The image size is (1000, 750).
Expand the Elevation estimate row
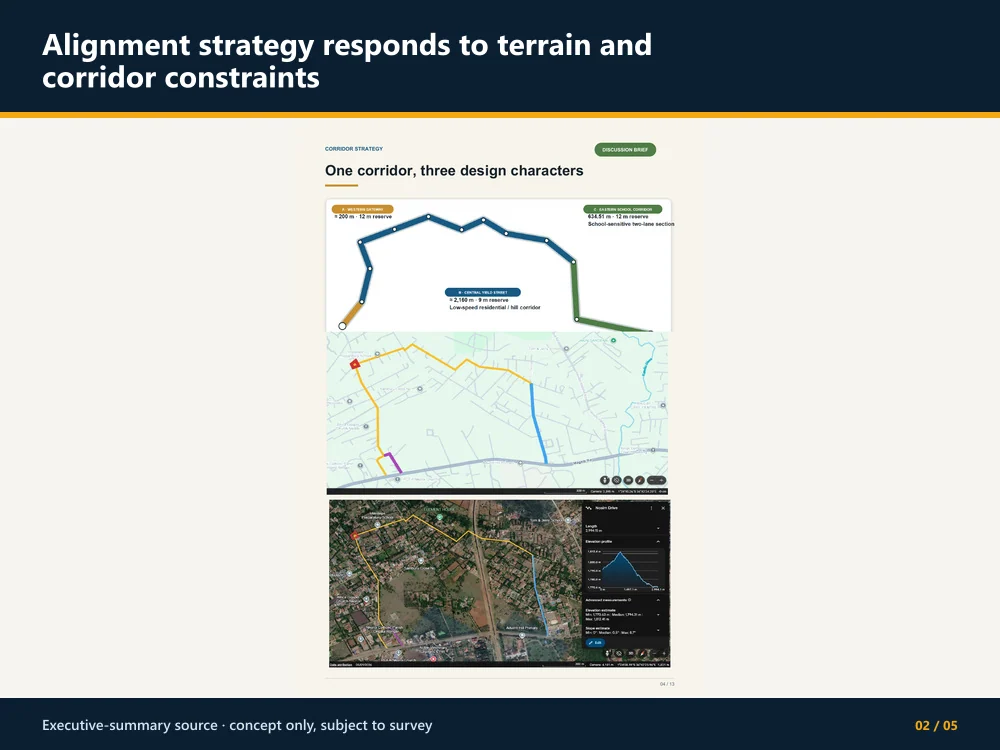pos(658,615)
